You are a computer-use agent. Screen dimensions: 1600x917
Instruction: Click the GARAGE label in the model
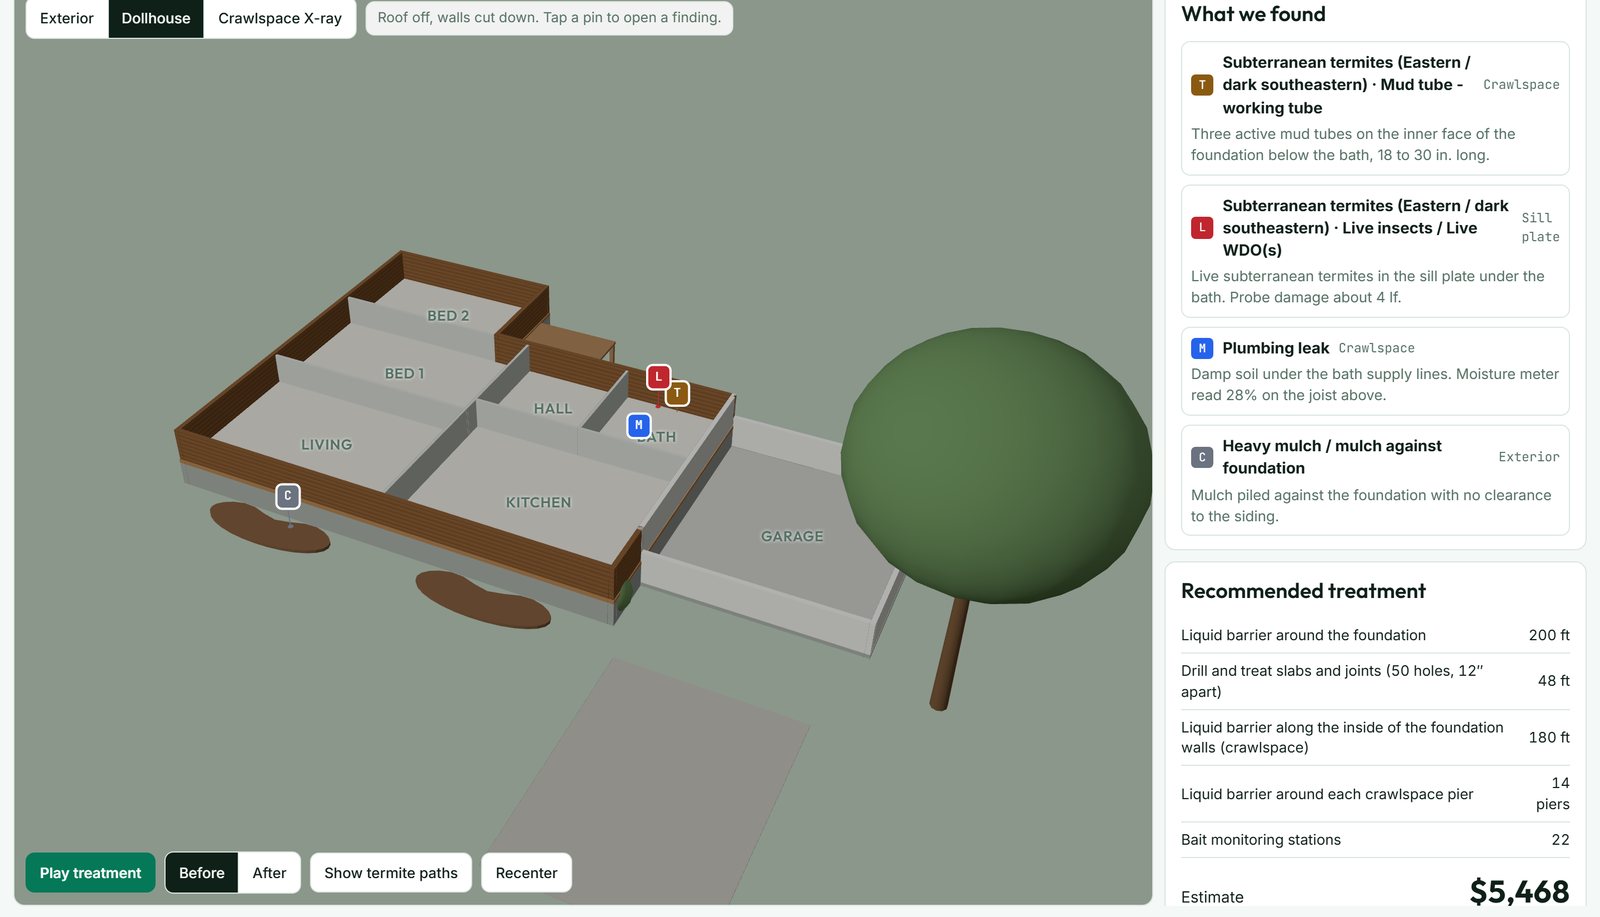click(x=792, y=537)
